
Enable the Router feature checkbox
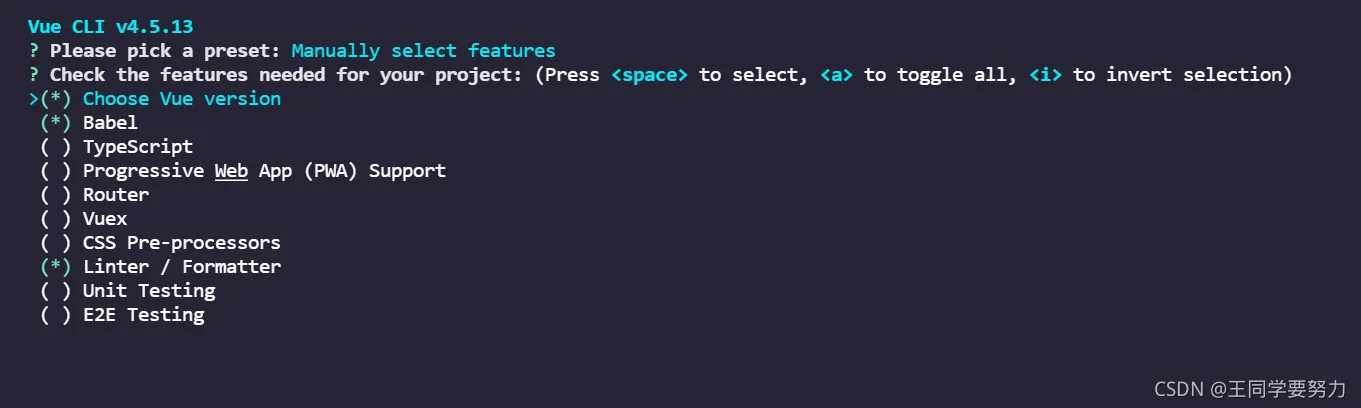(55, 195)
